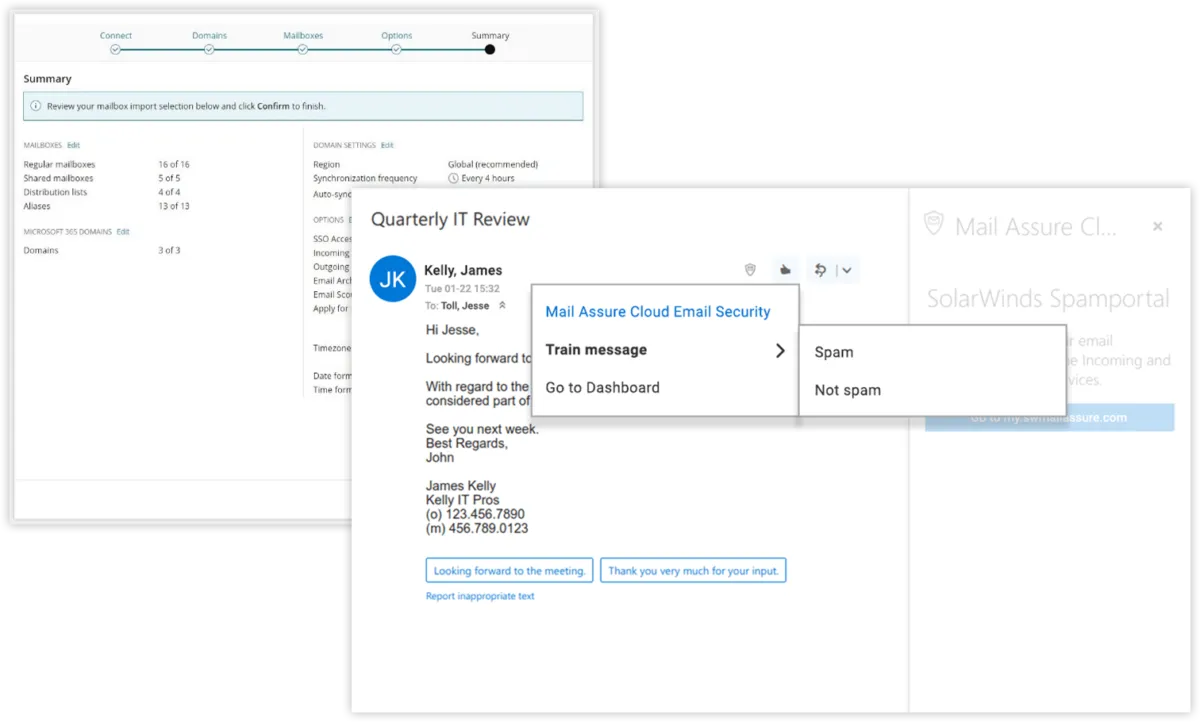This screenshot has width=1200, height=722.
Task: Click the Aliases count 13 of 13
Action: coord(174,206)
